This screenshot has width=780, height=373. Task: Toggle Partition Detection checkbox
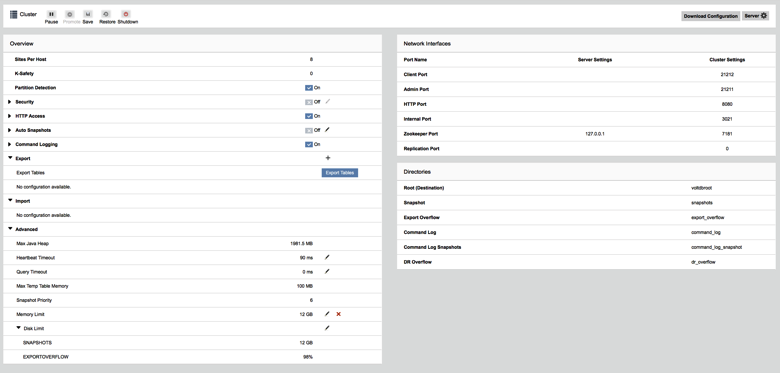[309, 88]
